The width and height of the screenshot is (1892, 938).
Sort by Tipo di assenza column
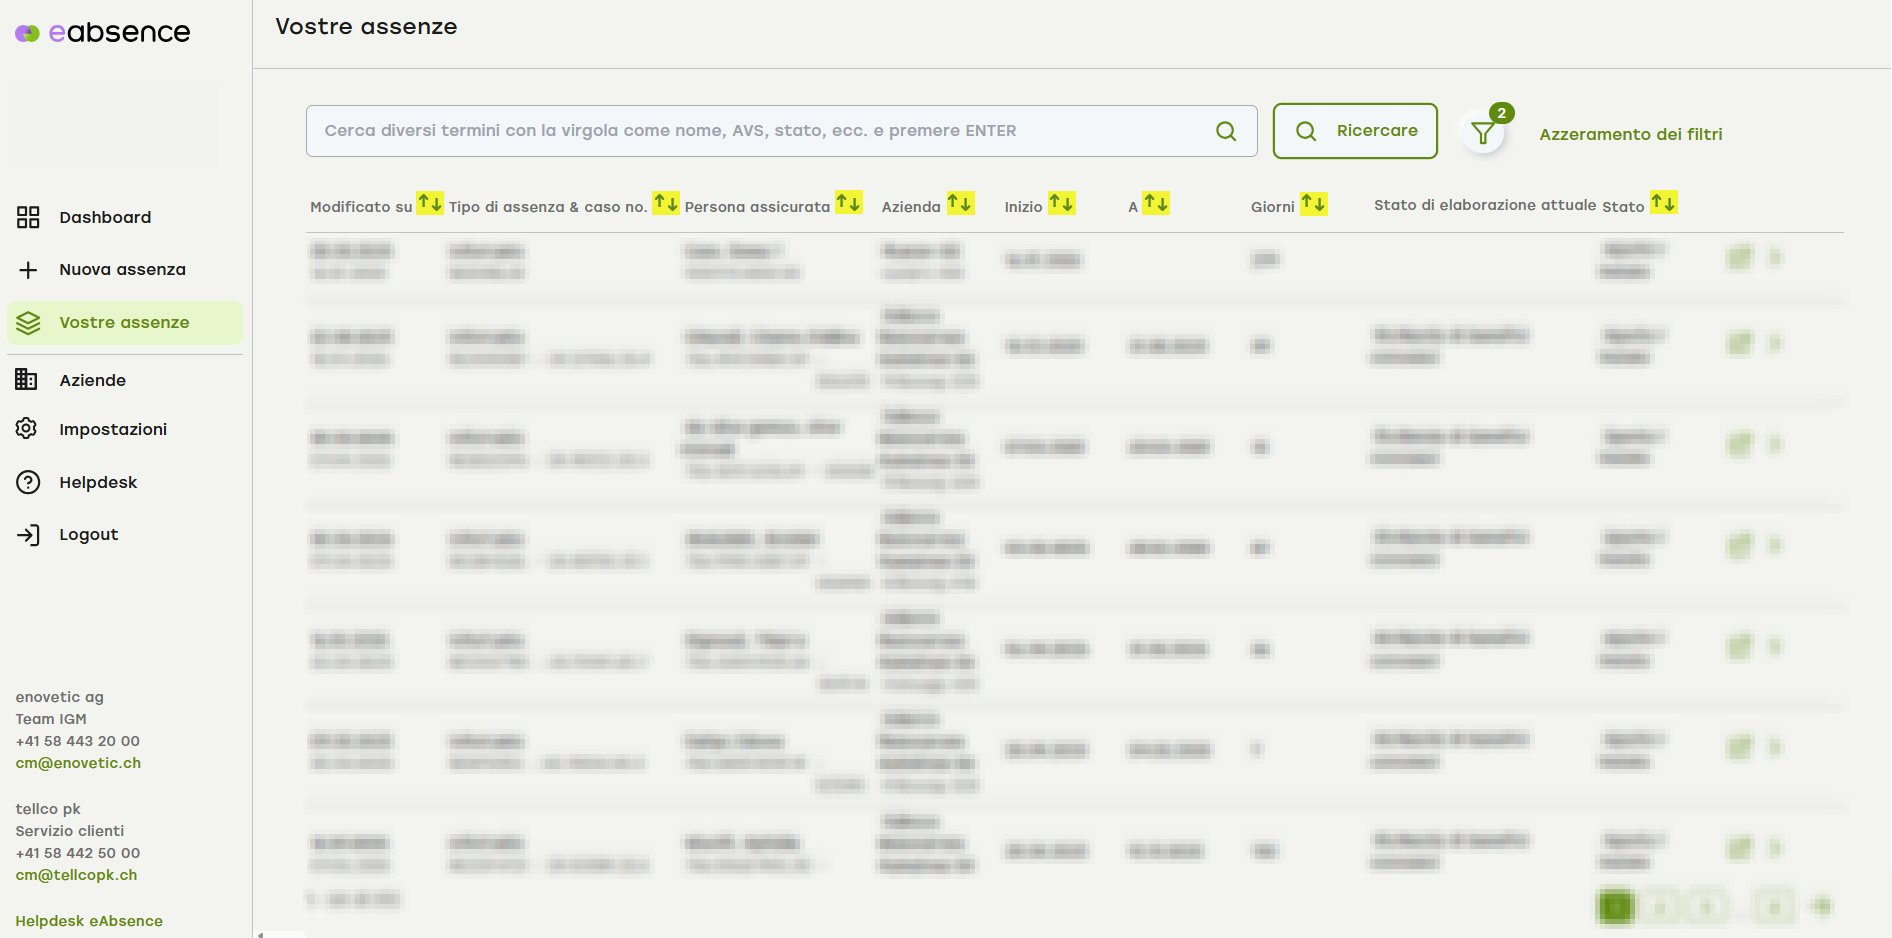pos(665,204)
